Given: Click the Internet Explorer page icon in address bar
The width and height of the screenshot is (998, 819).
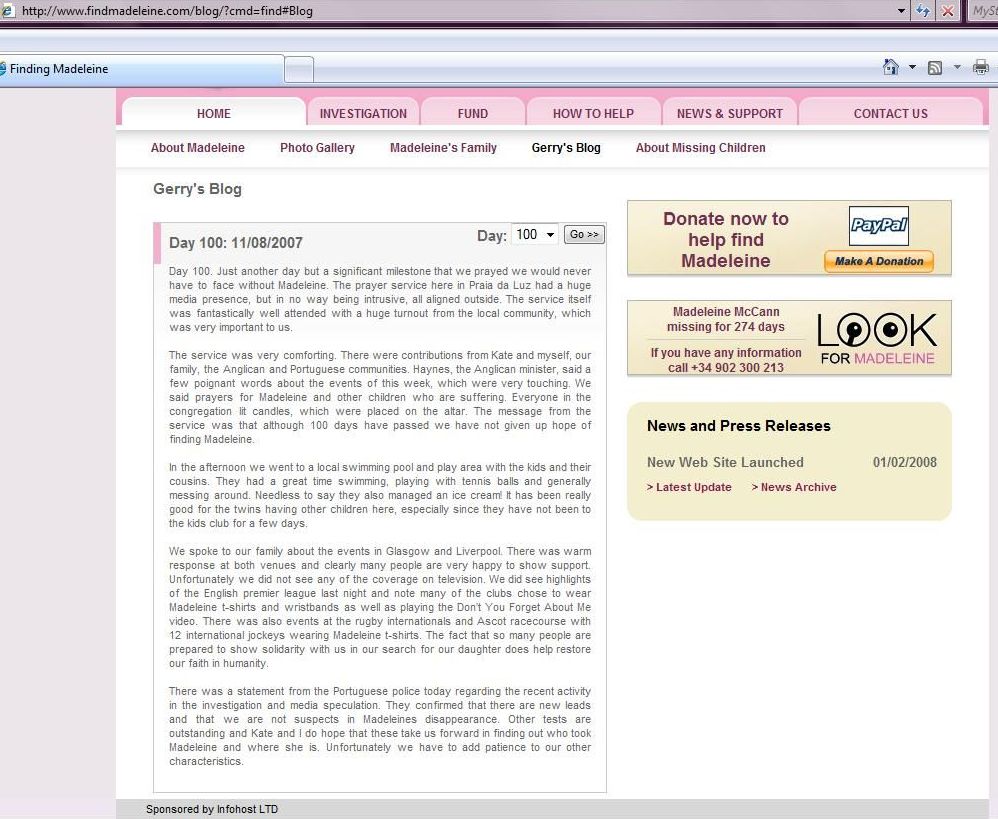Looking at the screenshot, I should point(7,11).
